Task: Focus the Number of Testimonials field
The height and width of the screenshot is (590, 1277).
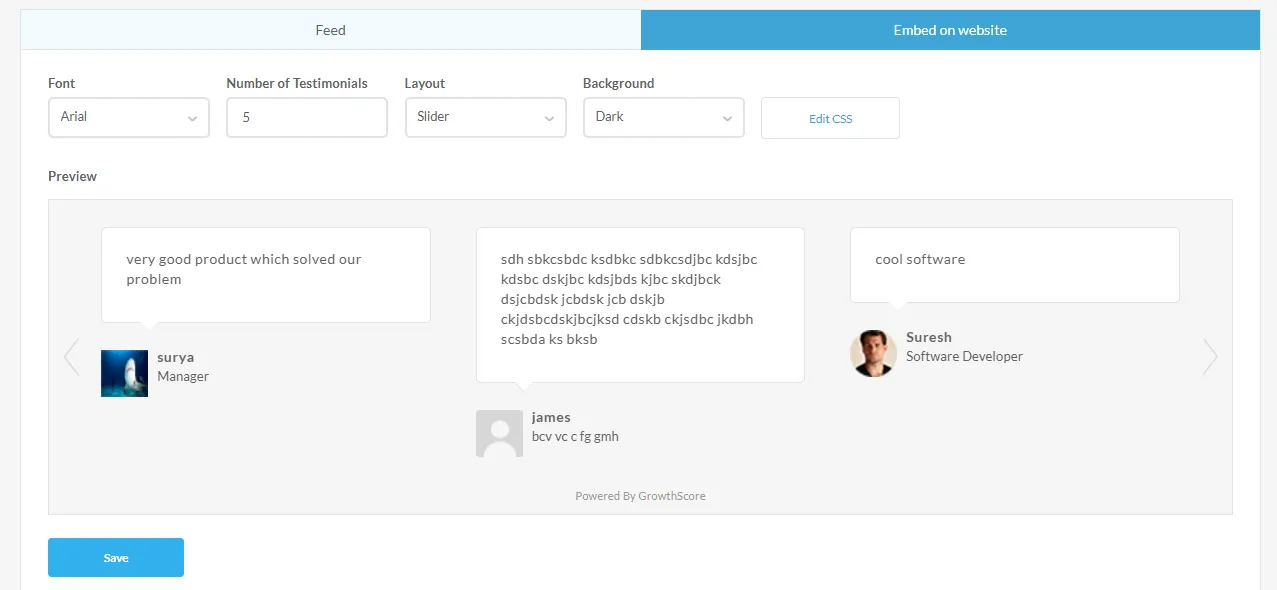Action: tap(307, 117)
